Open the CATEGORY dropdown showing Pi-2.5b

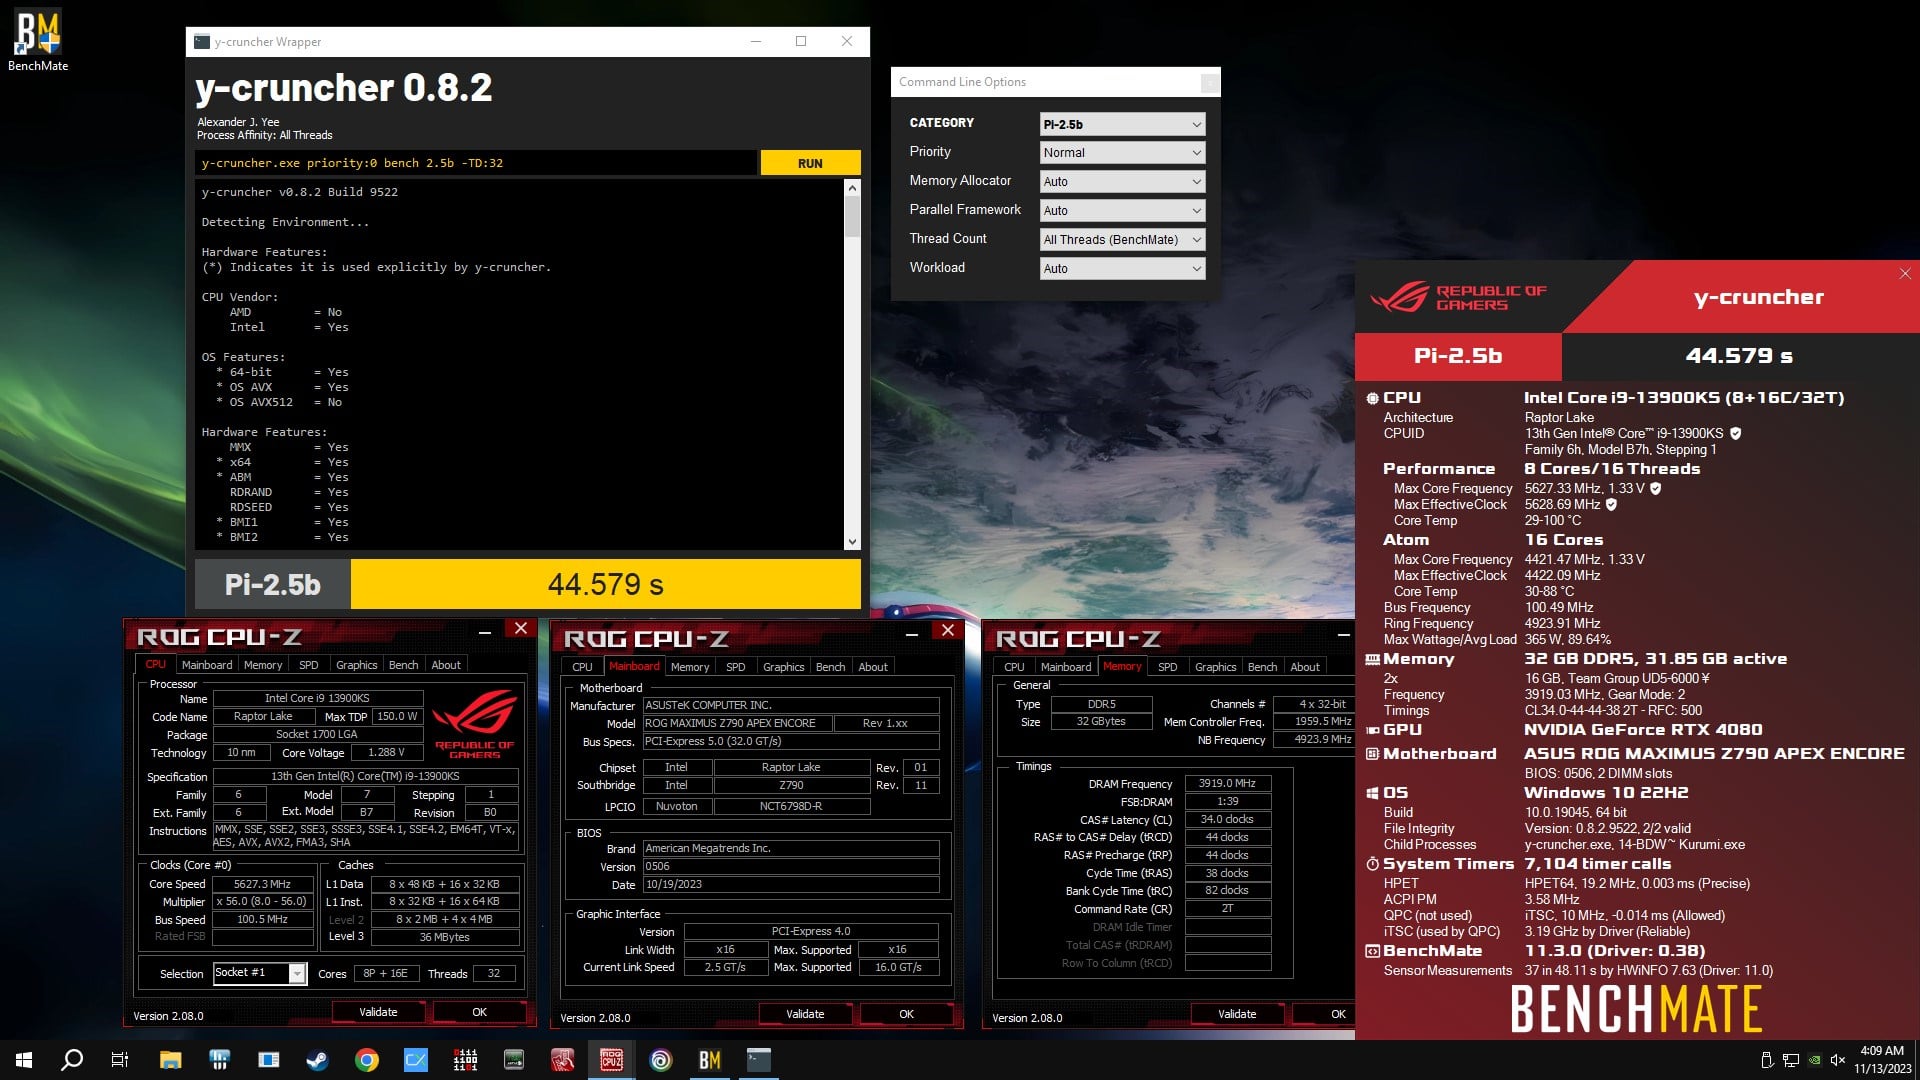(x=1122, y=124)
